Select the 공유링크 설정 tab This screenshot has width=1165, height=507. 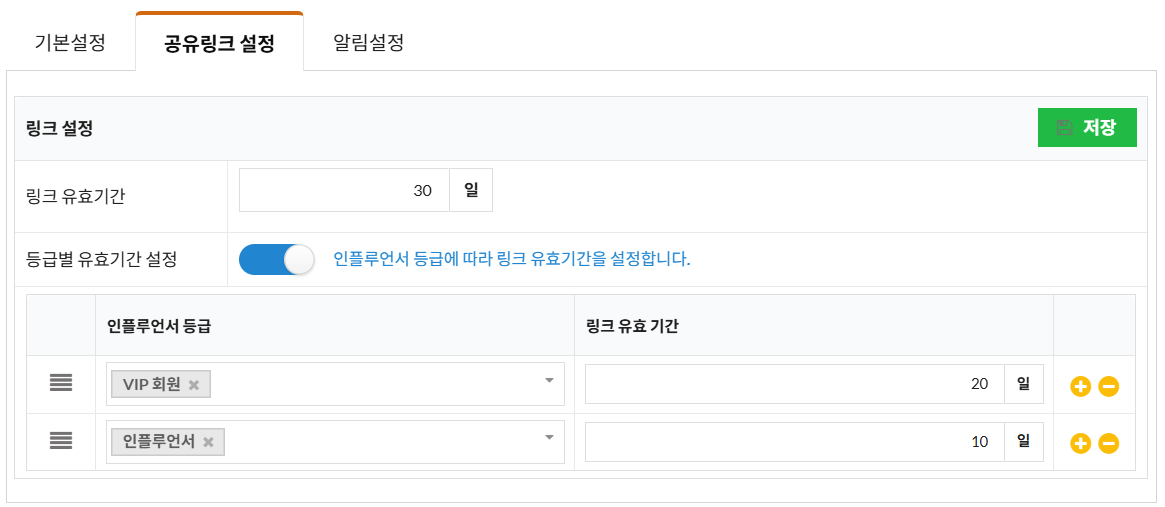click(x=219, y=44)
